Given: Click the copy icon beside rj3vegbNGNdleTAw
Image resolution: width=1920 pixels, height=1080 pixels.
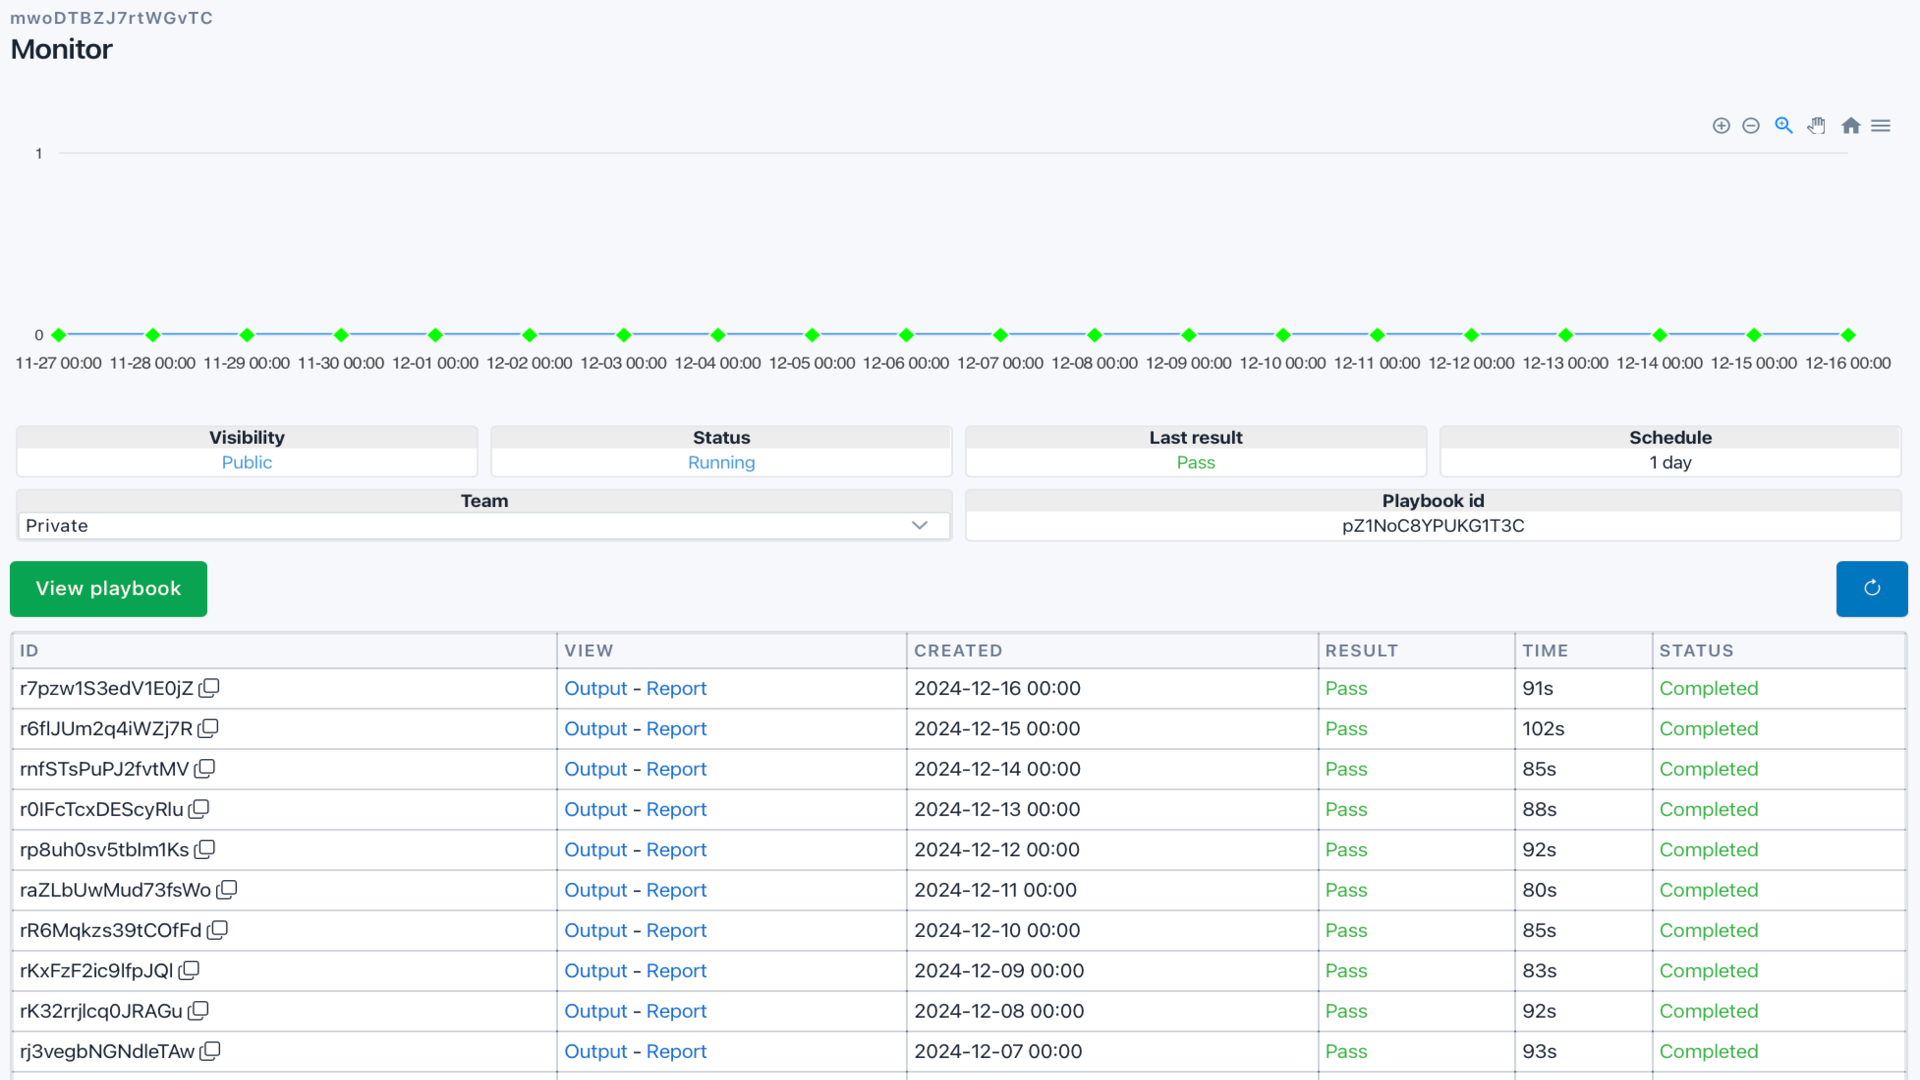Looking at the screenshot, I should pos(210,1051).
